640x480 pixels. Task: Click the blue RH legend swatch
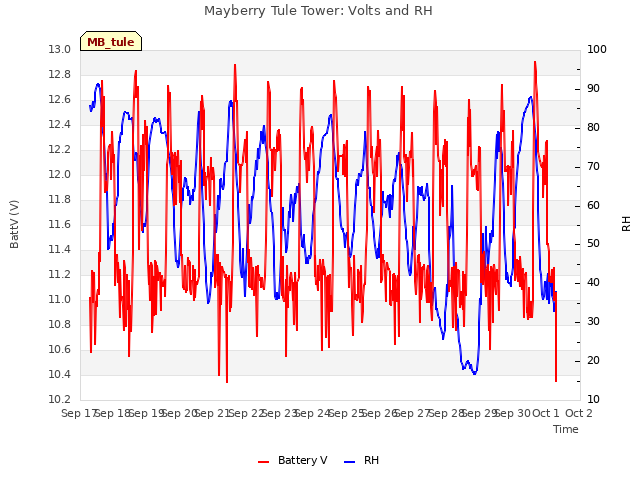pyautogui.click(x=350, y=462)
